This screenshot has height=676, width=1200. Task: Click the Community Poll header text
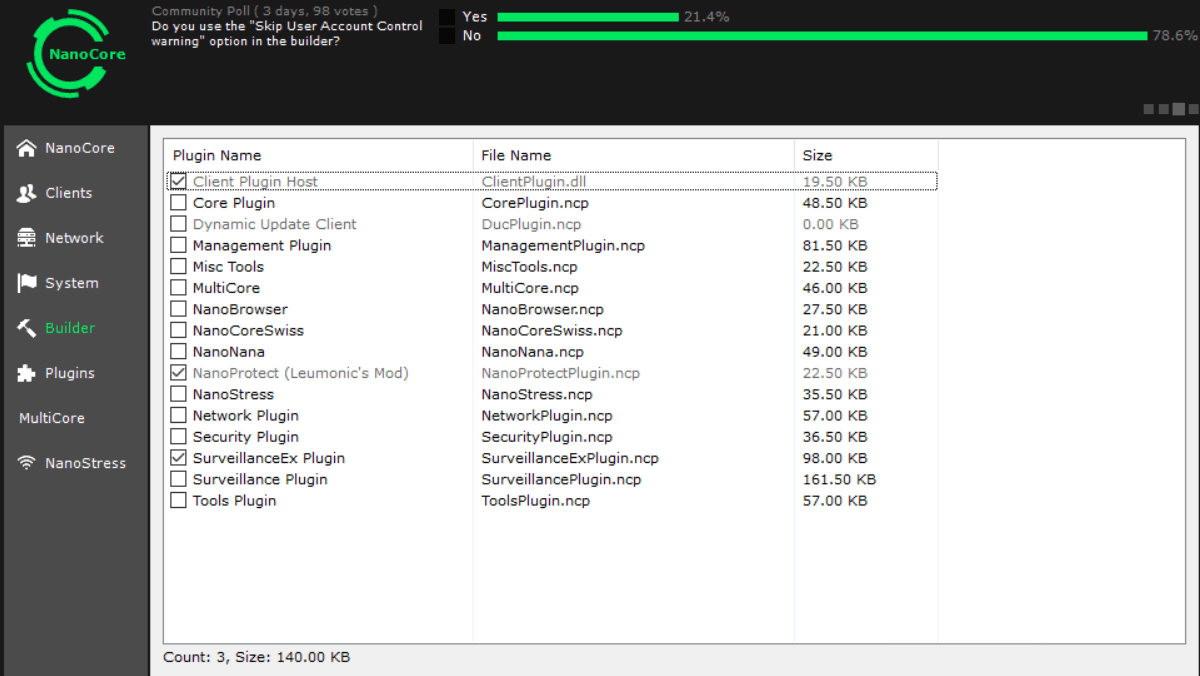264,11
